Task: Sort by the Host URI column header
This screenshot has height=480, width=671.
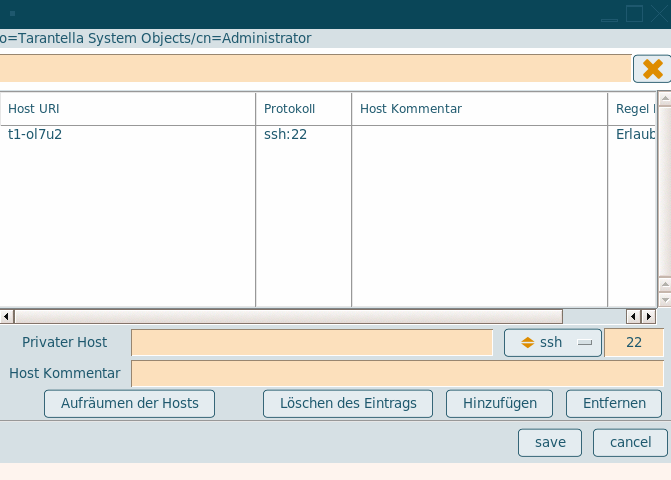Action: pos(128,109)
